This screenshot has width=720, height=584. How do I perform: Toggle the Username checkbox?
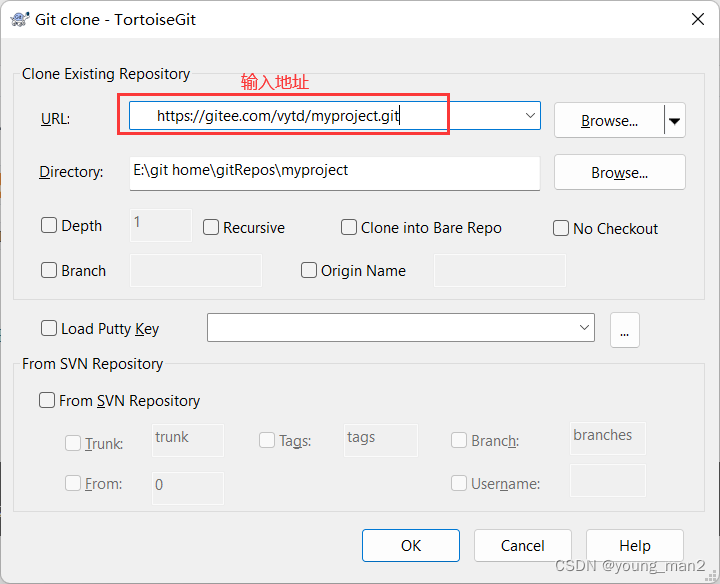[459, 483]
